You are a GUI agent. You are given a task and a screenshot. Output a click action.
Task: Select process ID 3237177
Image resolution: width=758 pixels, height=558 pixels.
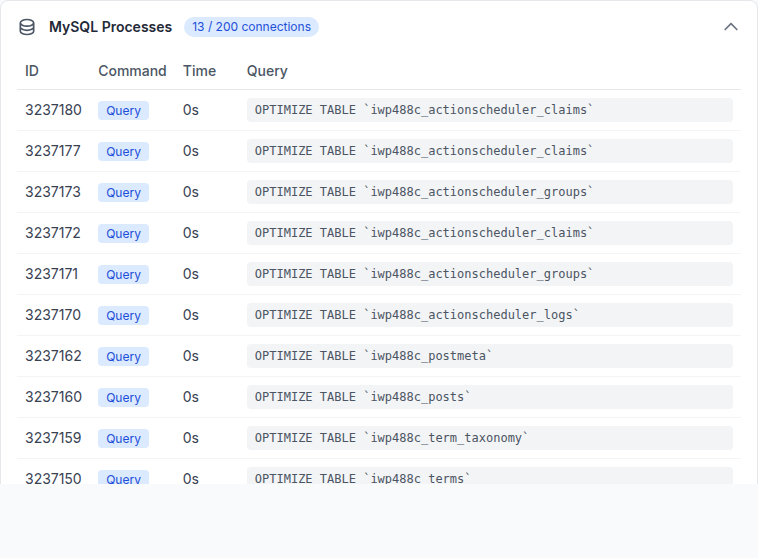tap(53, 151)
